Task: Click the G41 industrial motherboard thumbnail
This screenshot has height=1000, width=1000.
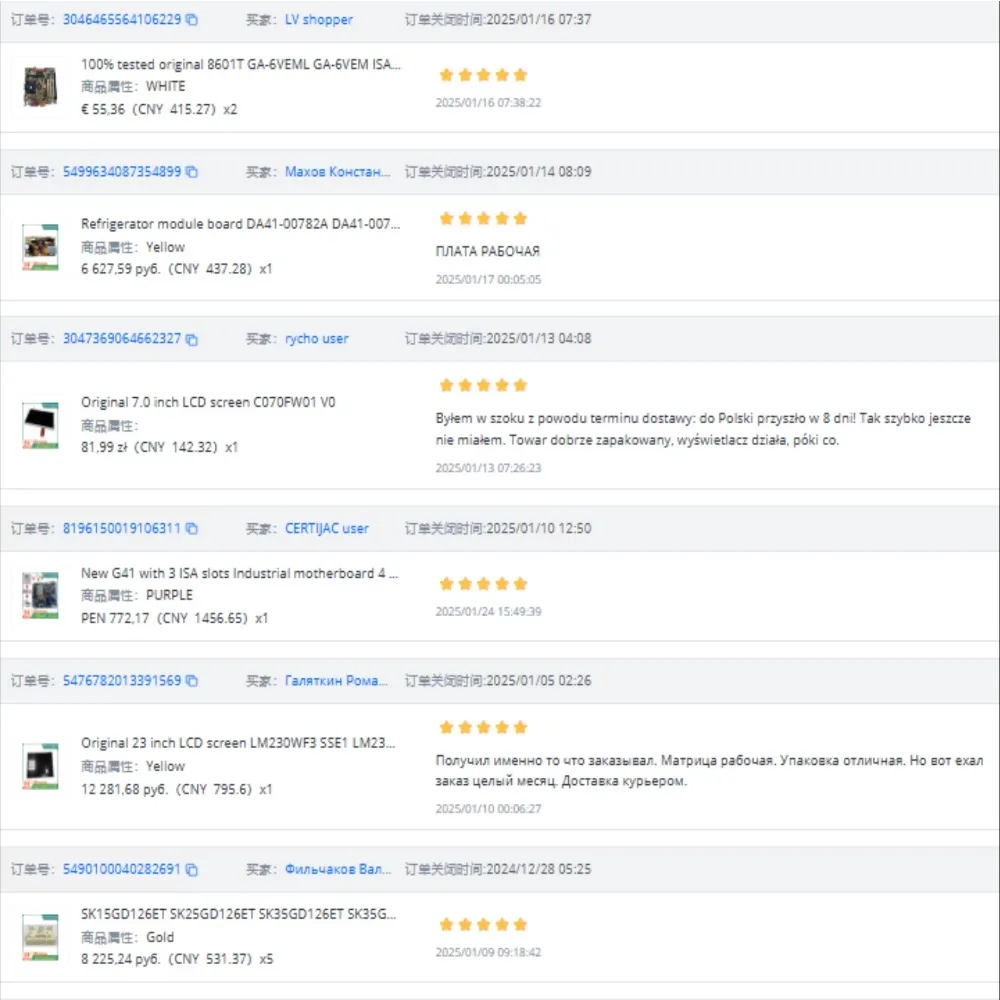Action: 40,596
